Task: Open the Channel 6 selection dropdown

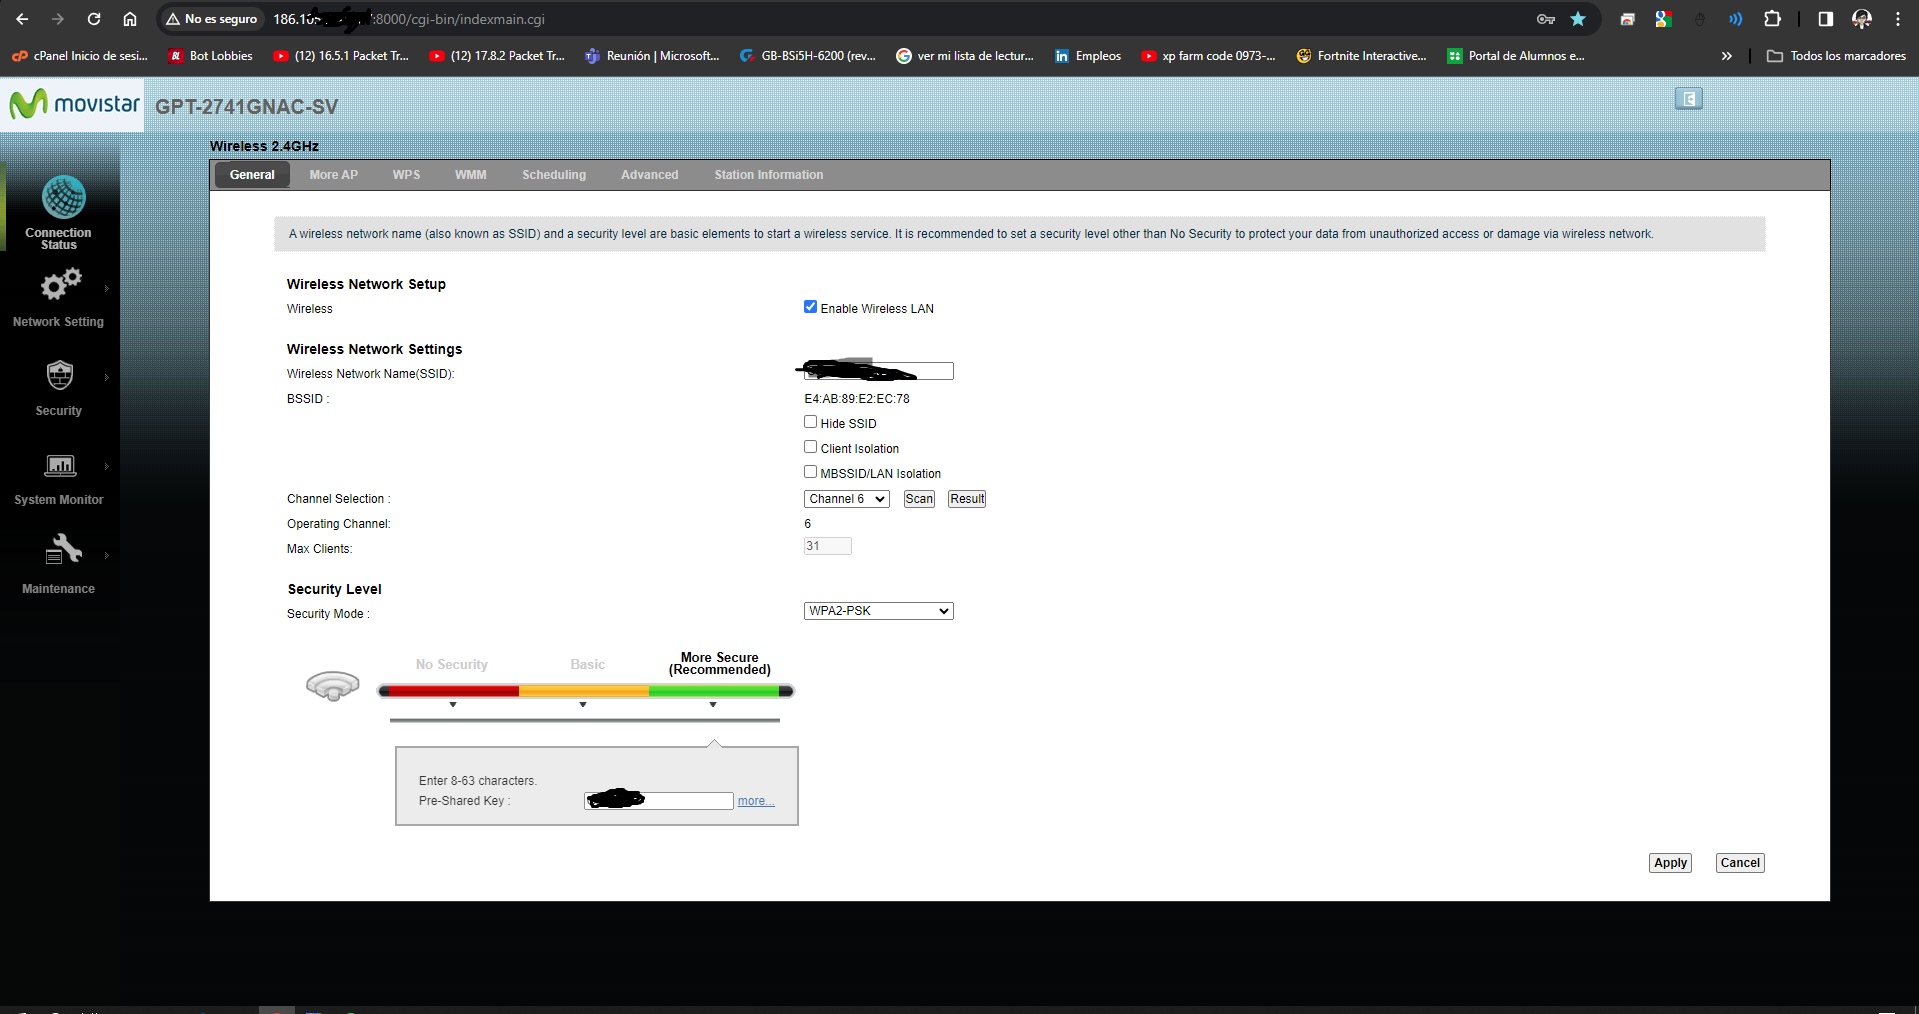Action: [846, 499]
